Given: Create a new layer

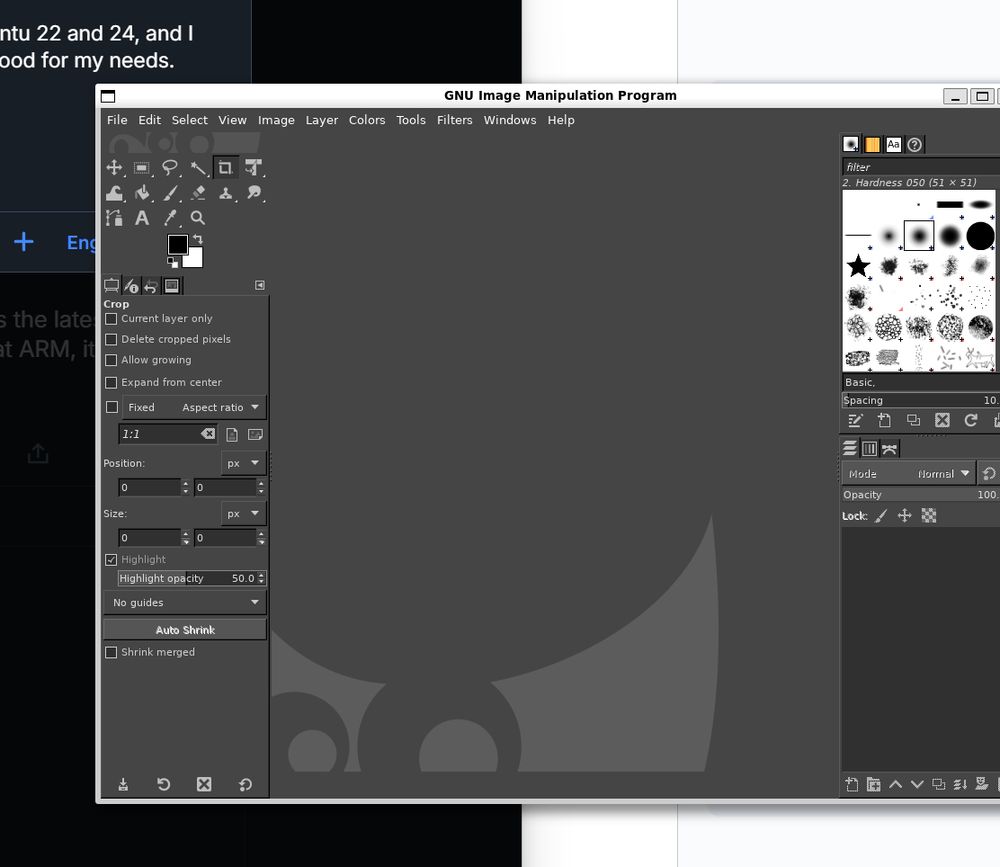Looking at the screenshot, I should [851, 784].
